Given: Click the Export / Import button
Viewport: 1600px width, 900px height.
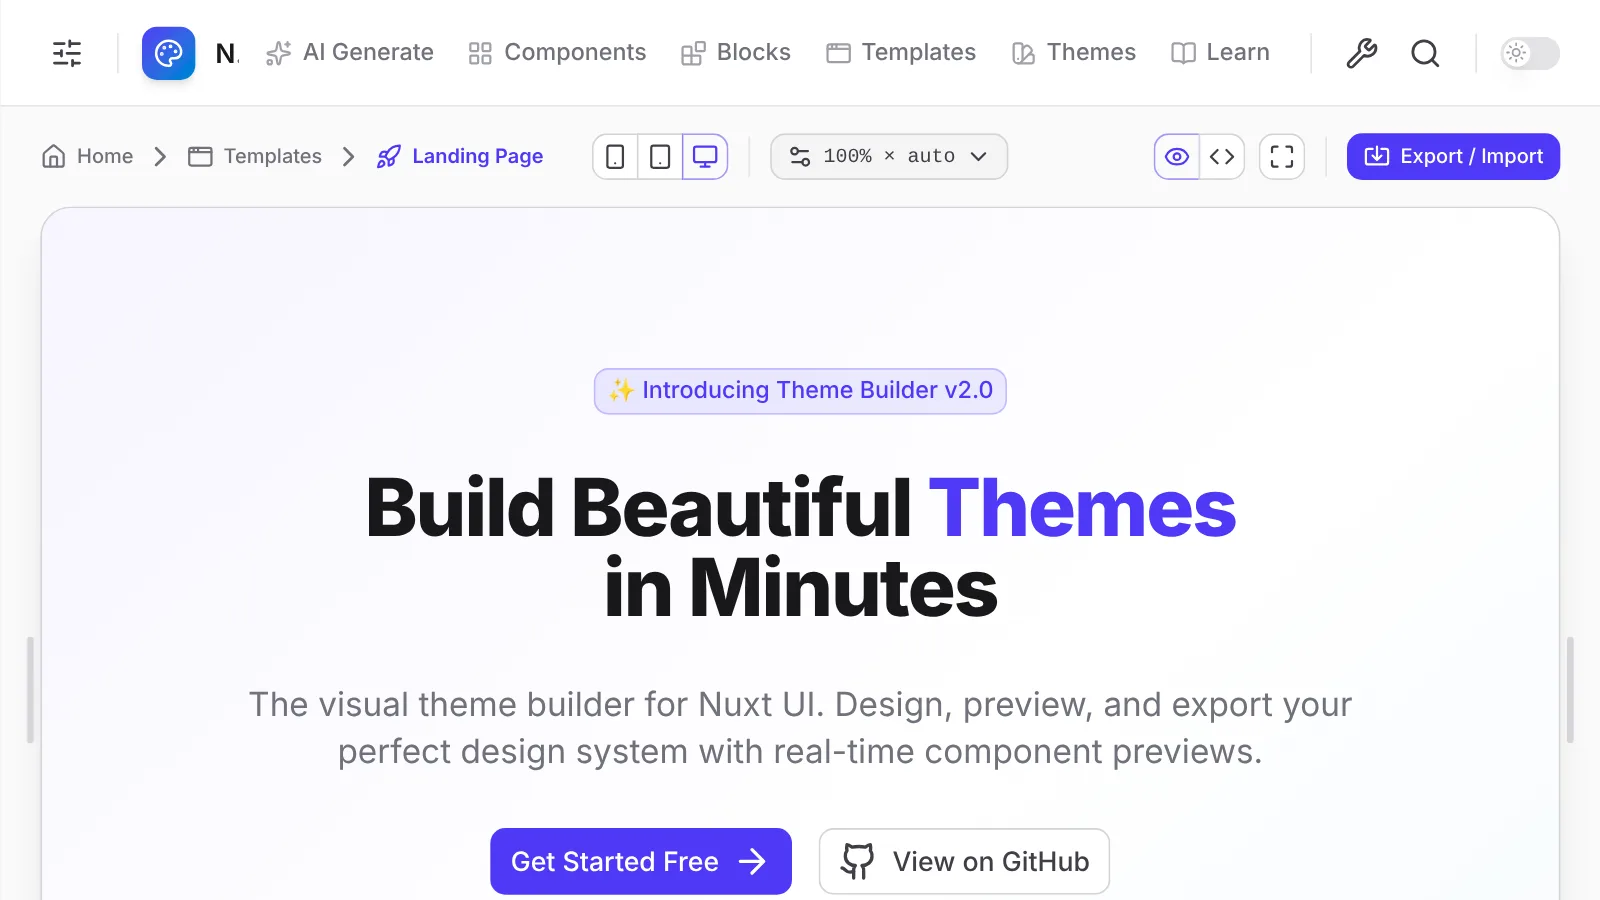Looking at the screenshot, I should point(1453,157).
